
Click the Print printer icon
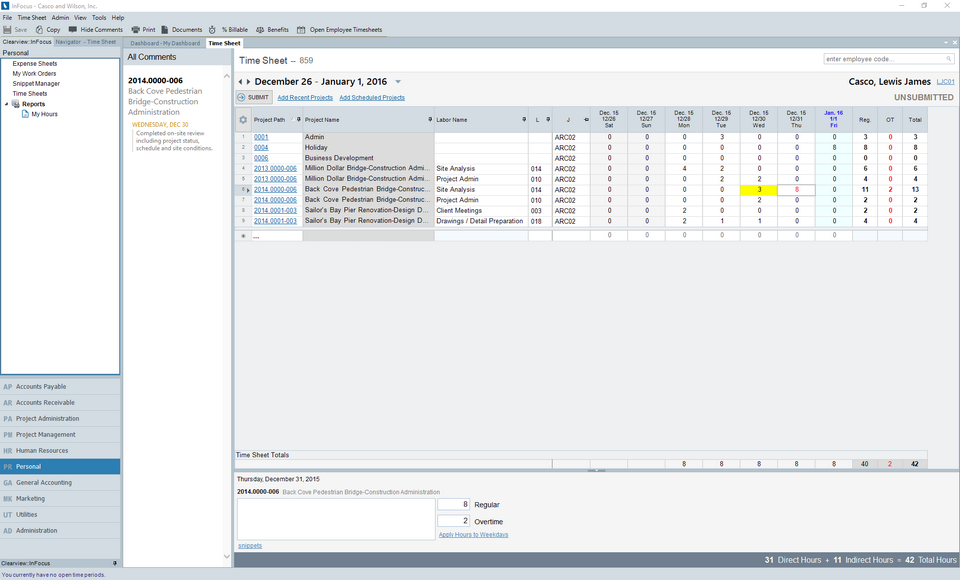click(x=135, y=29)
